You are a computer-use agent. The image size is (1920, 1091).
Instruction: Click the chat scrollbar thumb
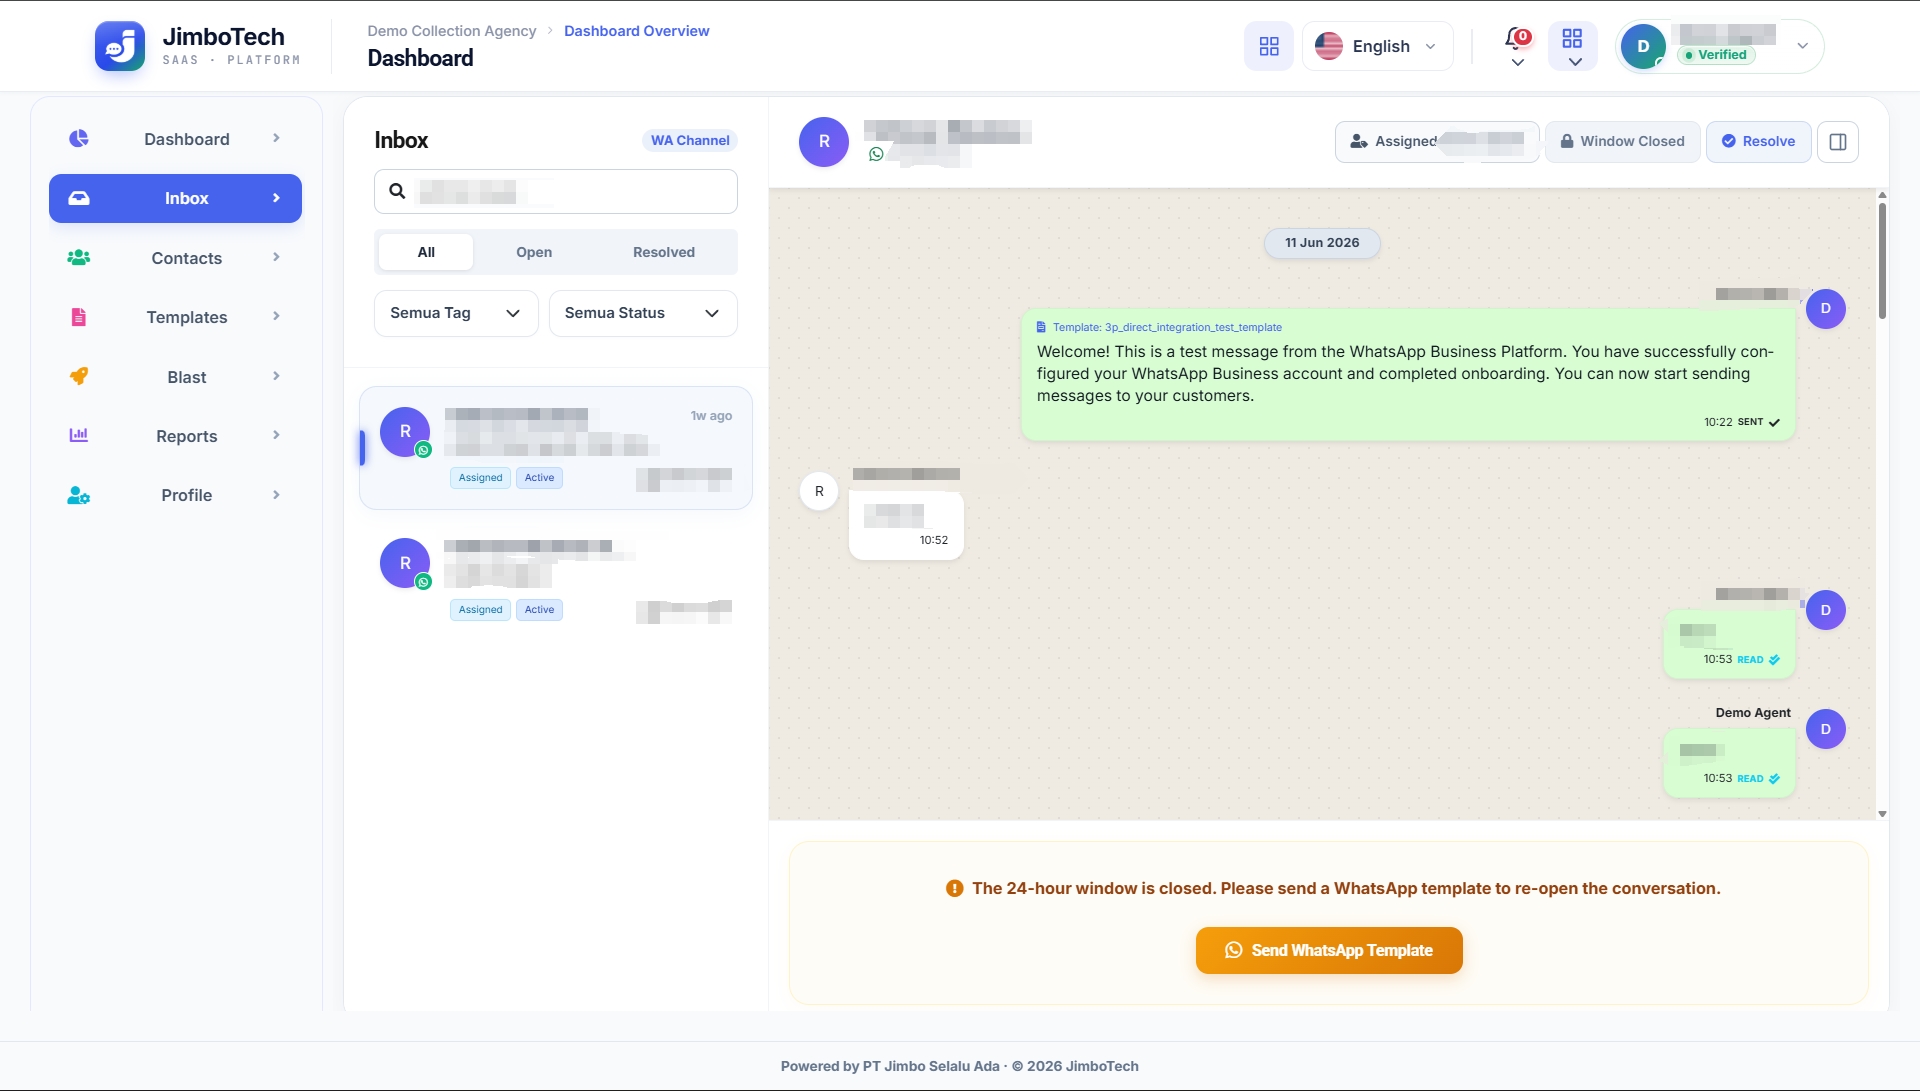pos(1882,260)
